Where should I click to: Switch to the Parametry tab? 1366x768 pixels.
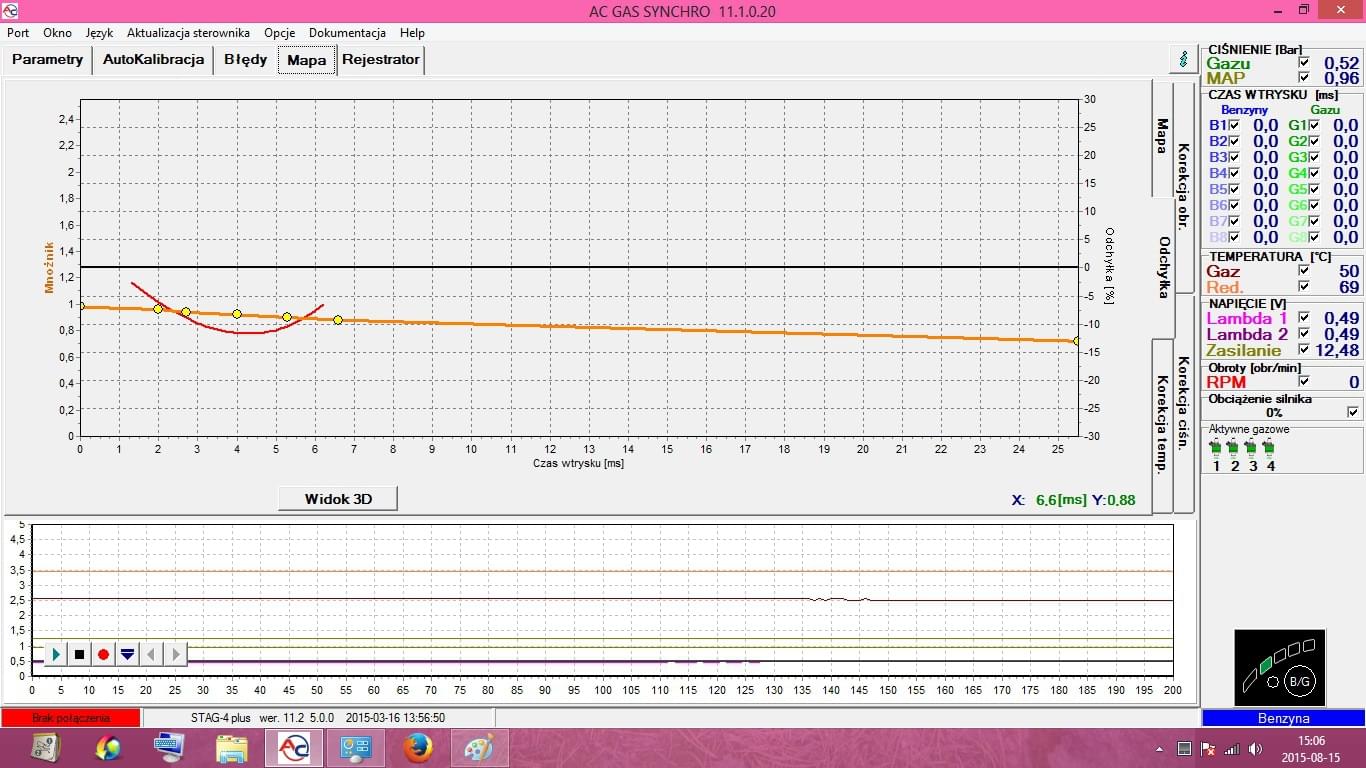[x=48, y=60]
